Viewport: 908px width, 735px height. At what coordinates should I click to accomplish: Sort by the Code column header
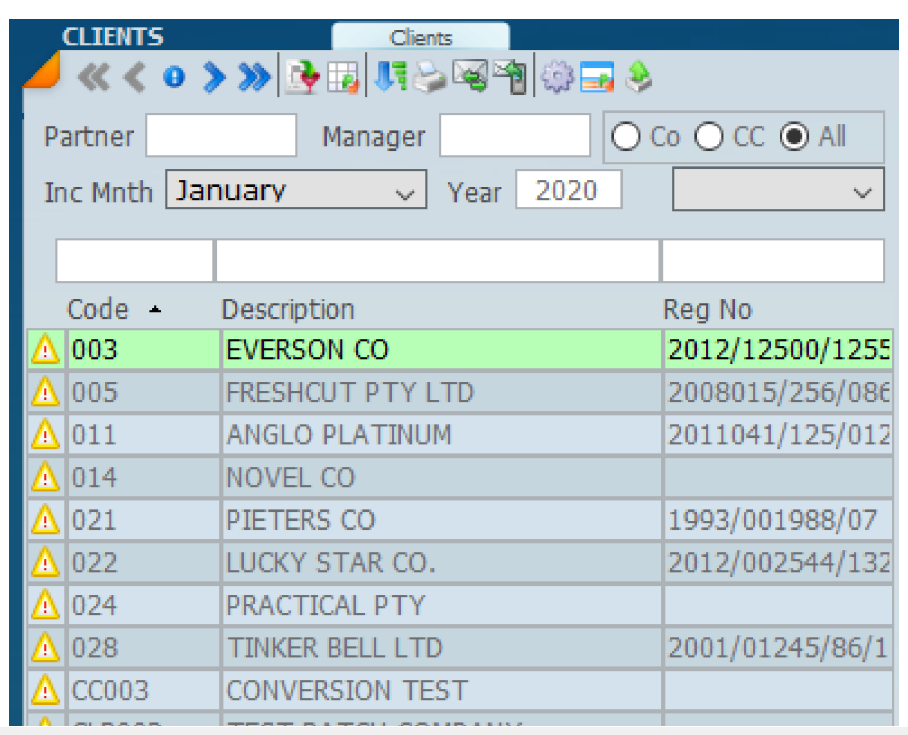point(98,309)
